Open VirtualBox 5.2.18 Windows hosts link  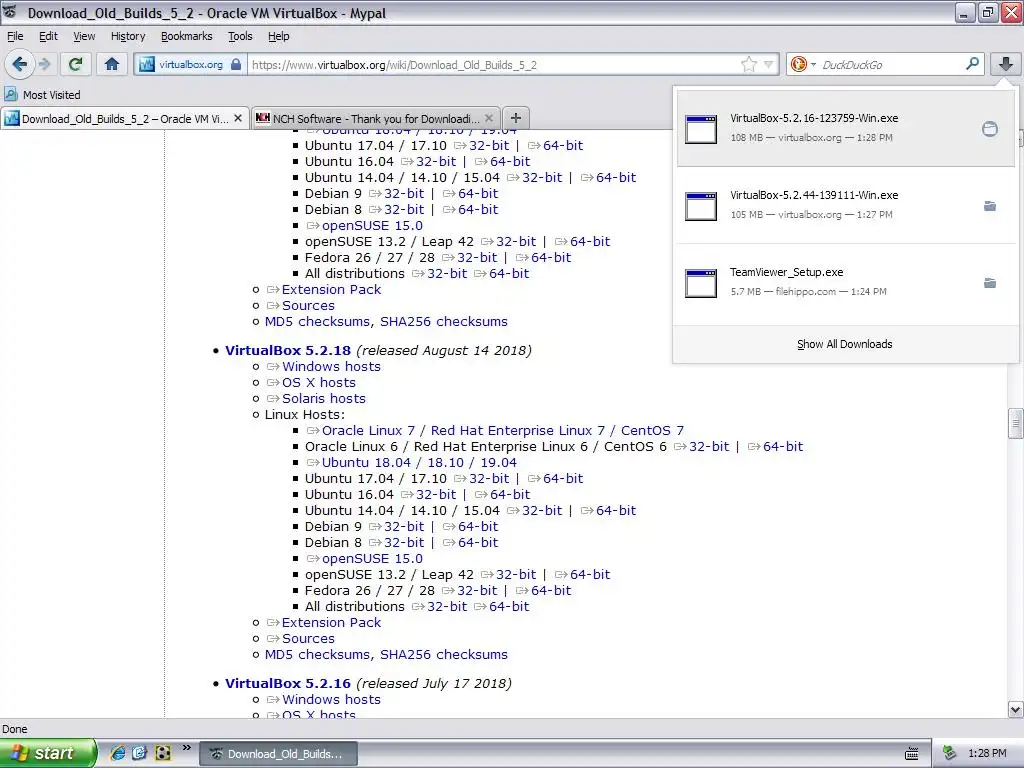[x=331, y=366]
